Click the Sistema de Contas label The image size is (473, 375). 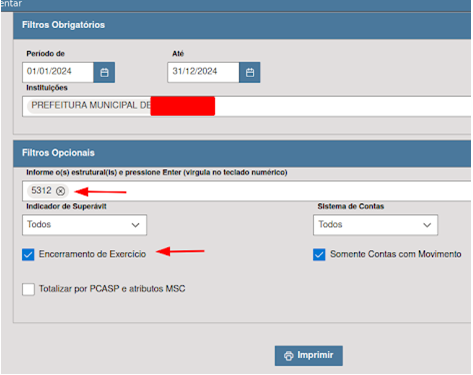click(351, 206)
